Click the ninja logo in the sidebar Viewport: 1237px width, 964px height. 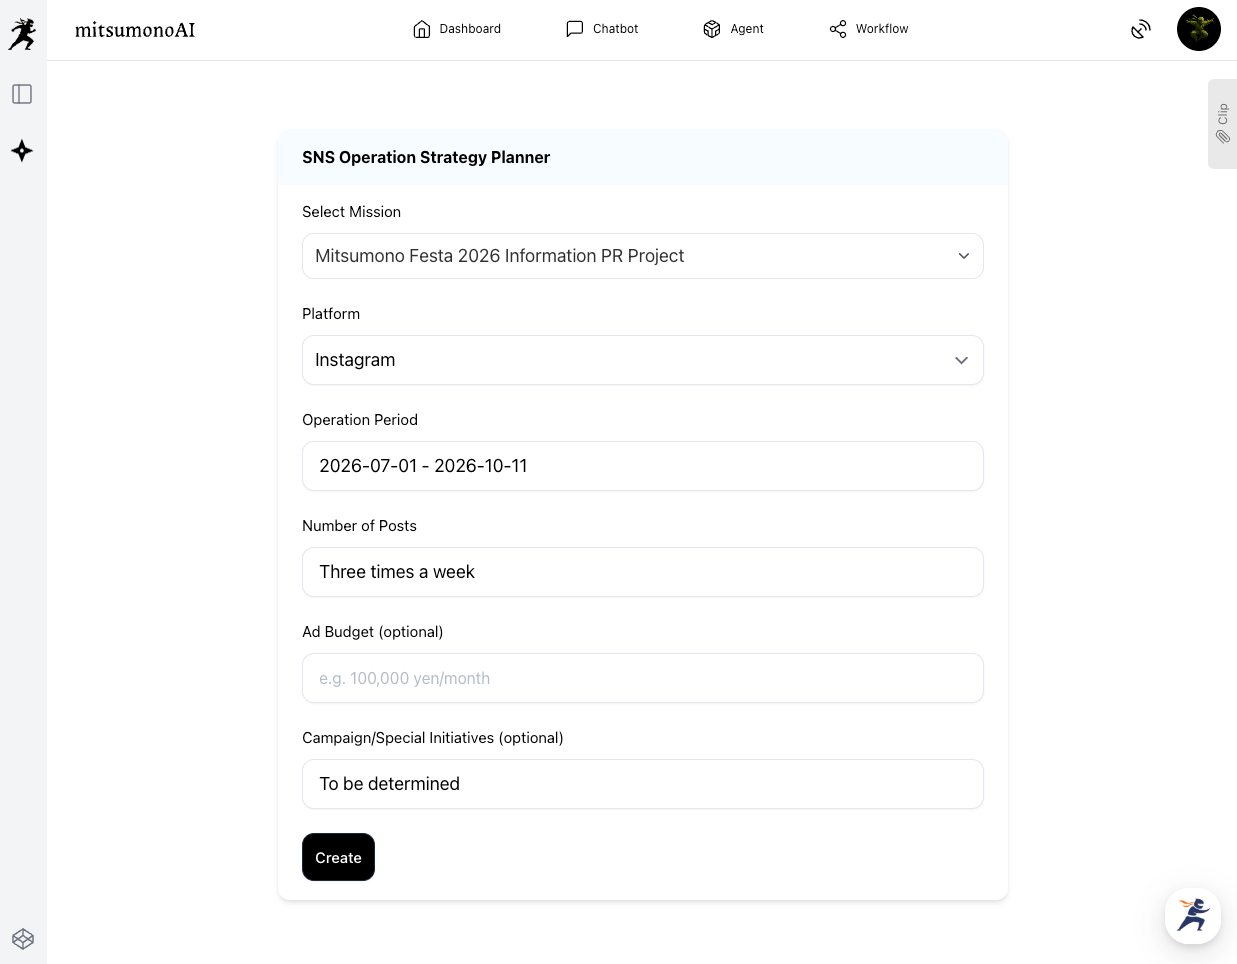22,34
